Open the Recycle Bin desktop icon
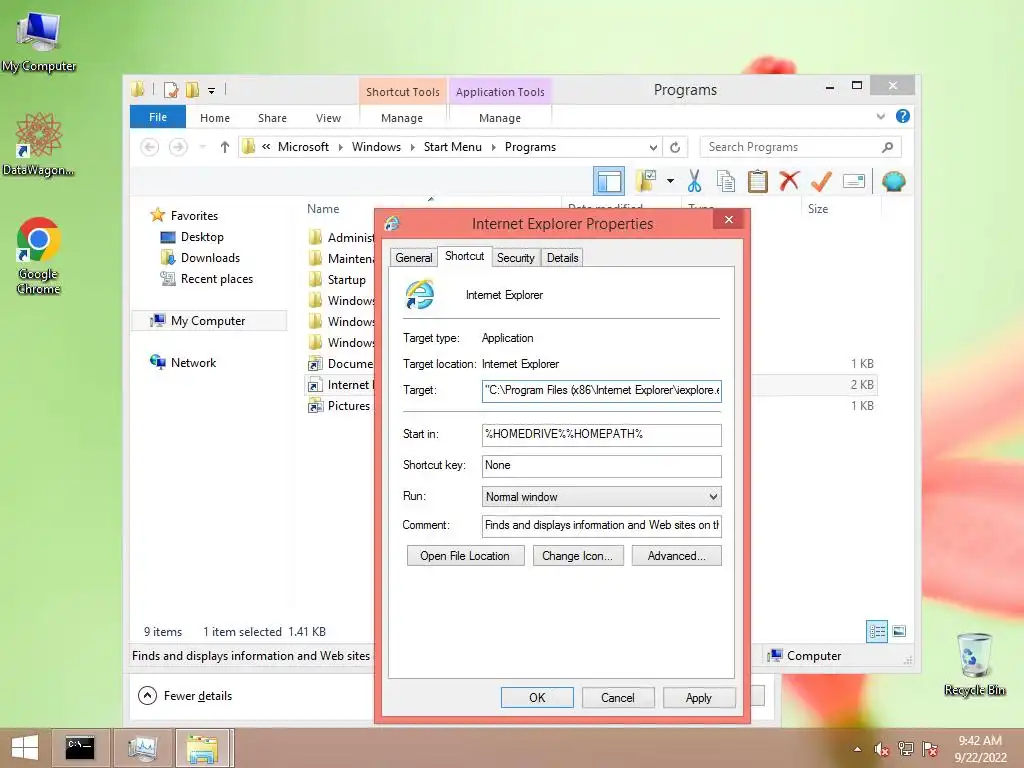 (974, 664)
